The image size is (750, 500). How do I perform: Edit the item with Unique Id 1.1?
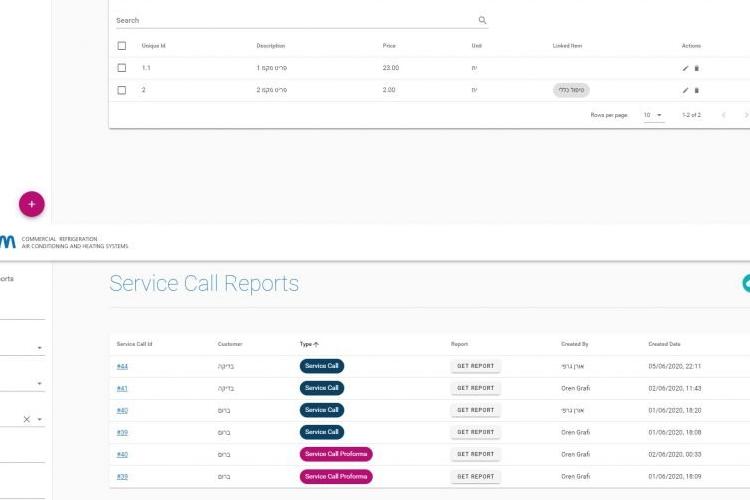point(685,68)
